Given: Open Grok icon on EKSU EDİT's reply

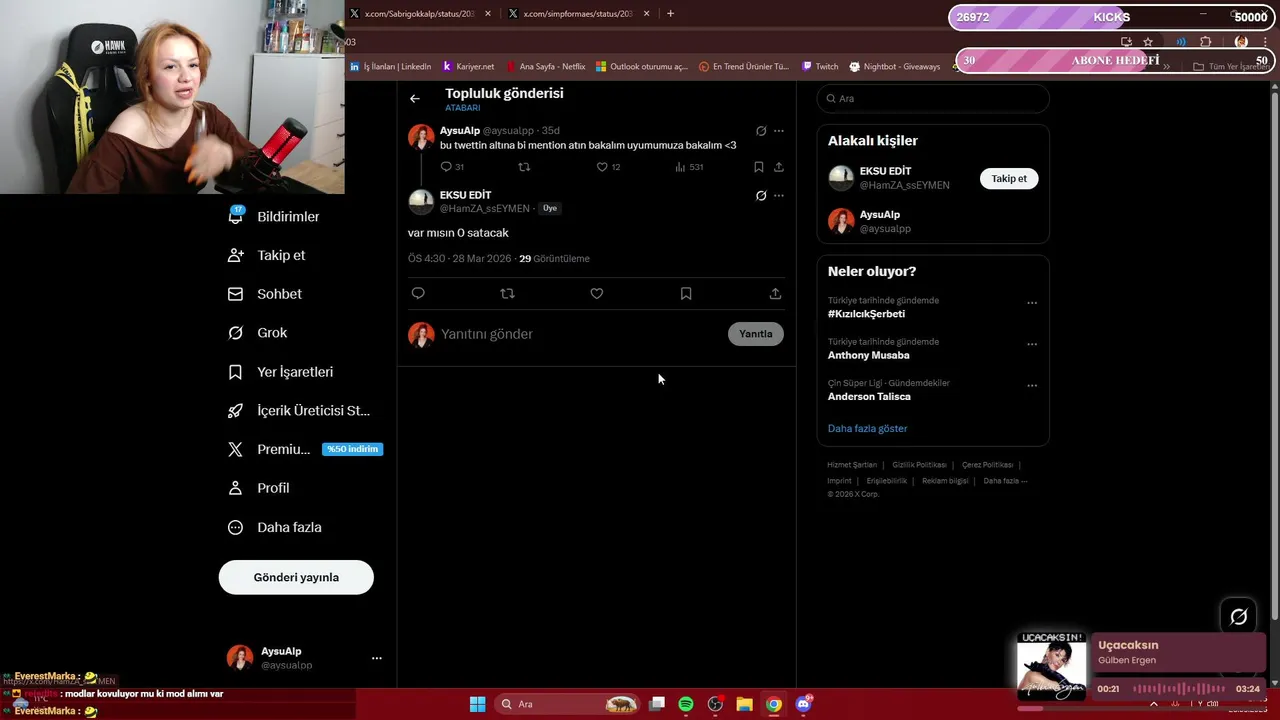Looking at the screenshot, I should (761, 196).
